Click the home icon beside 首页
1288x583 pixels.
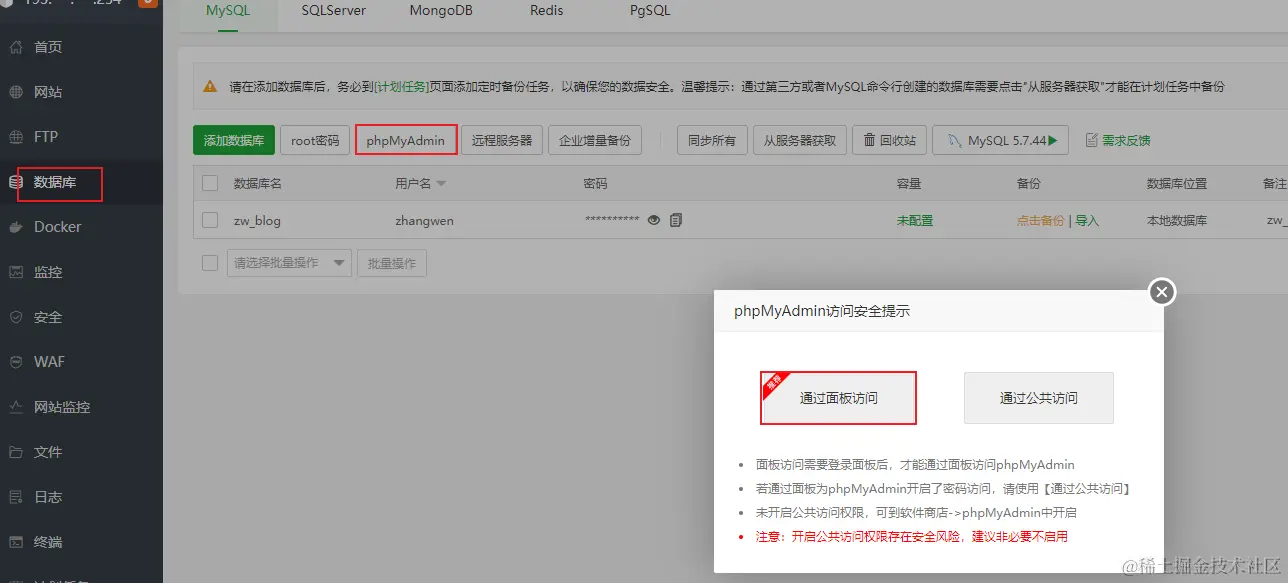pyautogui.click(x=16, y=47)
